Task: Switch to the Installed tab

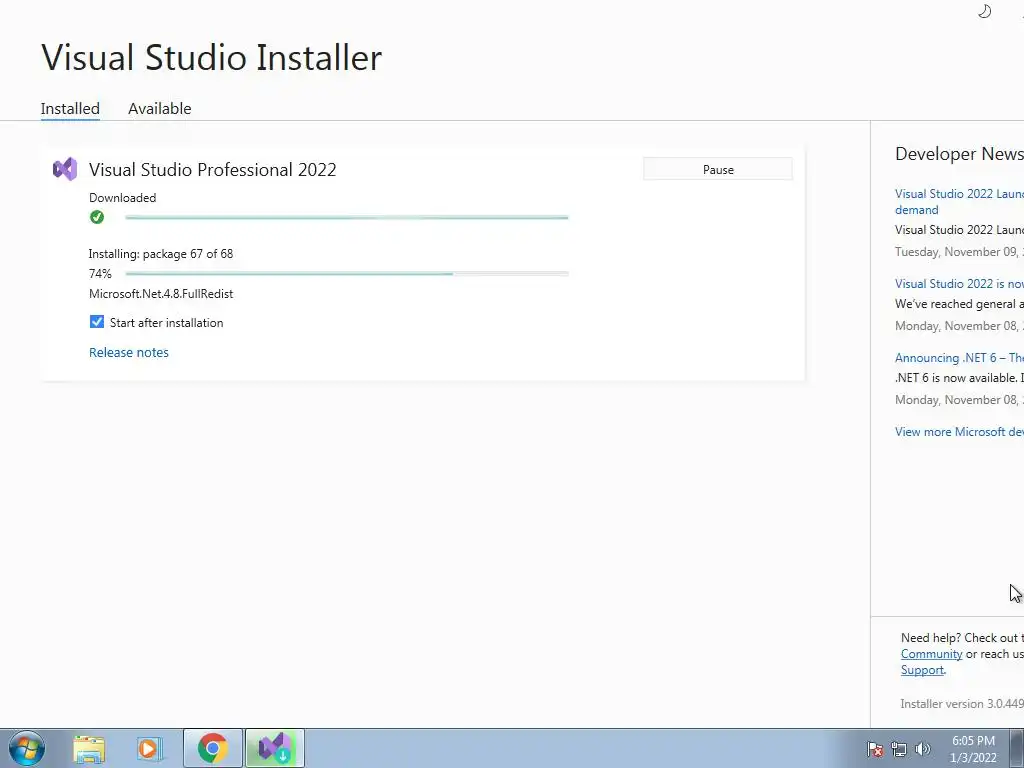Action: click(70, 108)
